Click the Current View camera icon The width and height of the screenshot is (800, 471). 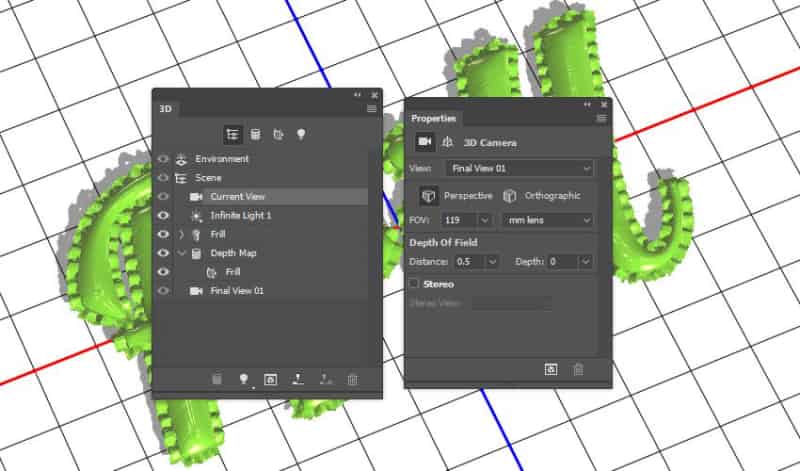[x=196, y=196]
